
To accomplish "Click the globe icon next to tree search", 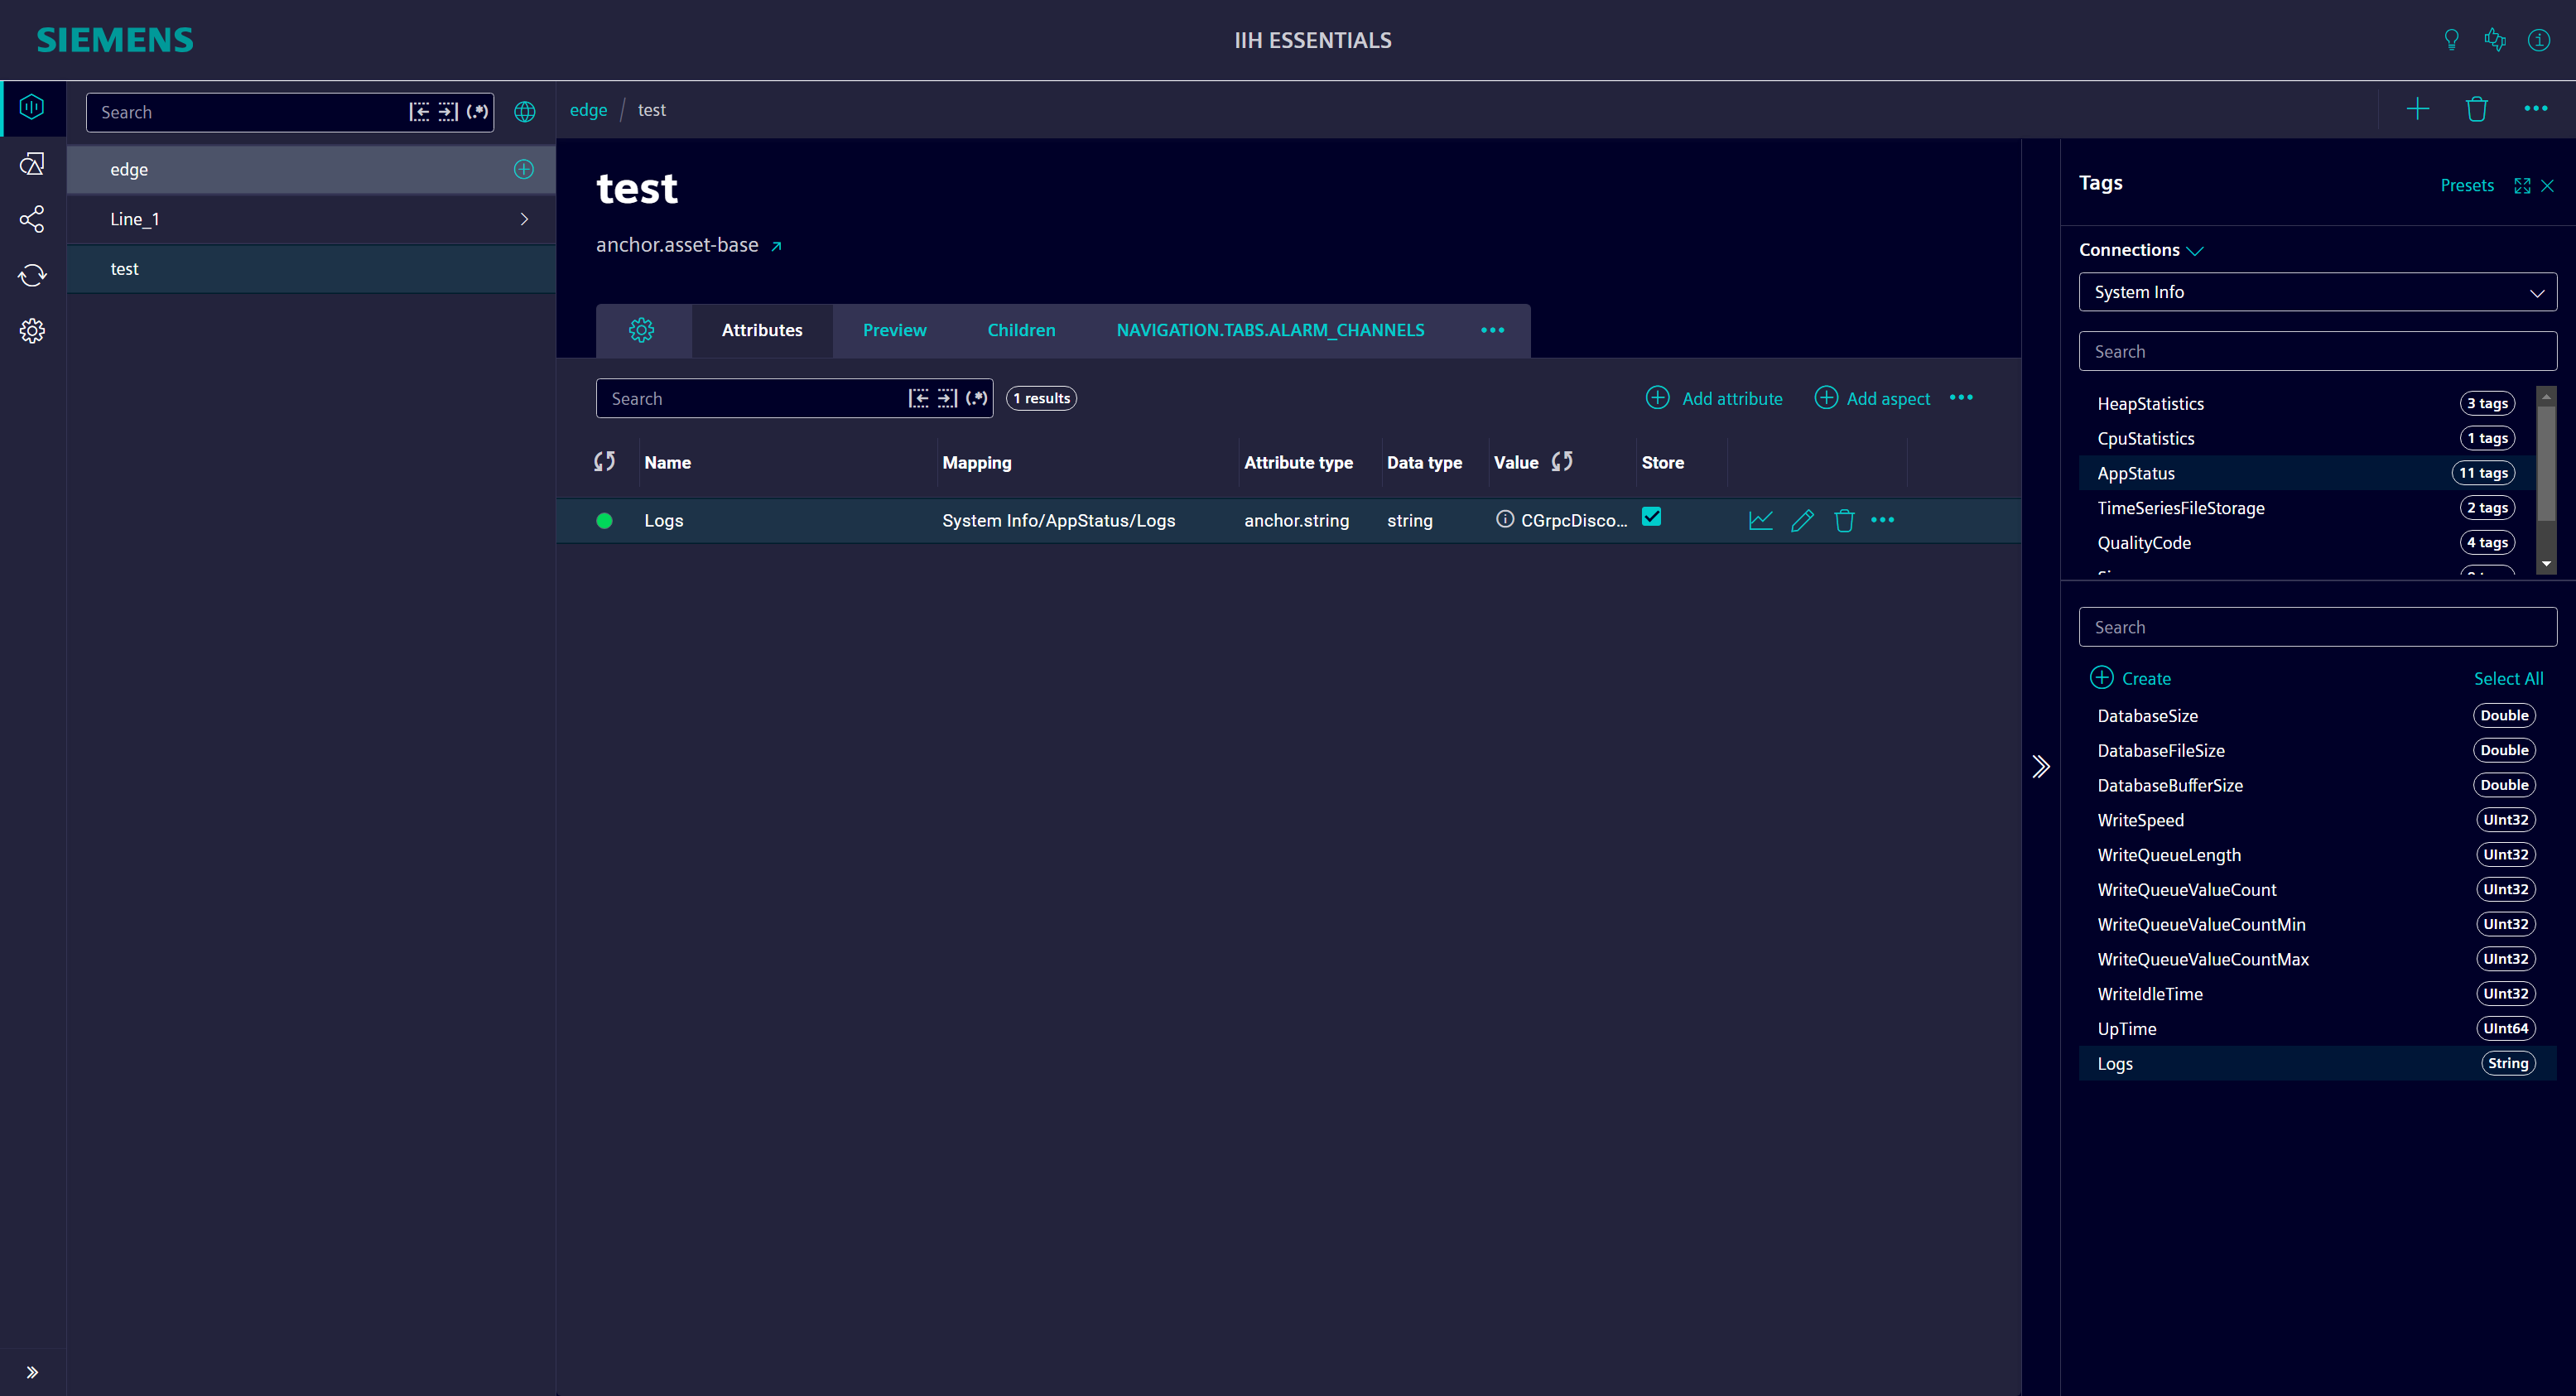I will 525,112.
